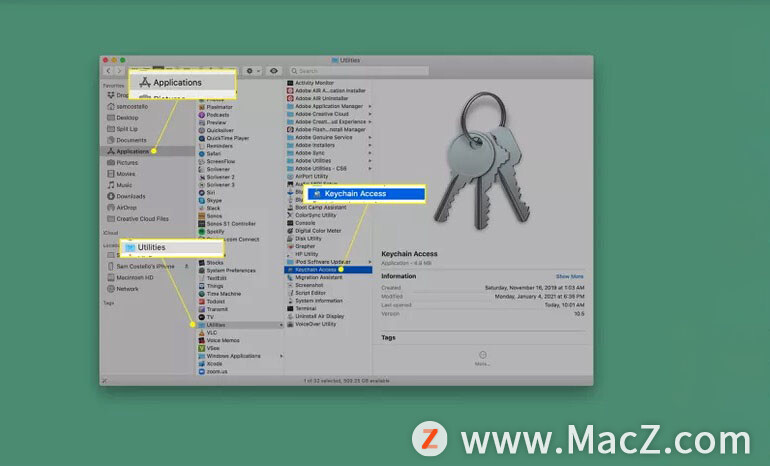Image resolution: width=770 pixels, height=466 pixels.
Task: Select Uninstall Air Display
Action: pyautogui.click(x=315, y=317)
